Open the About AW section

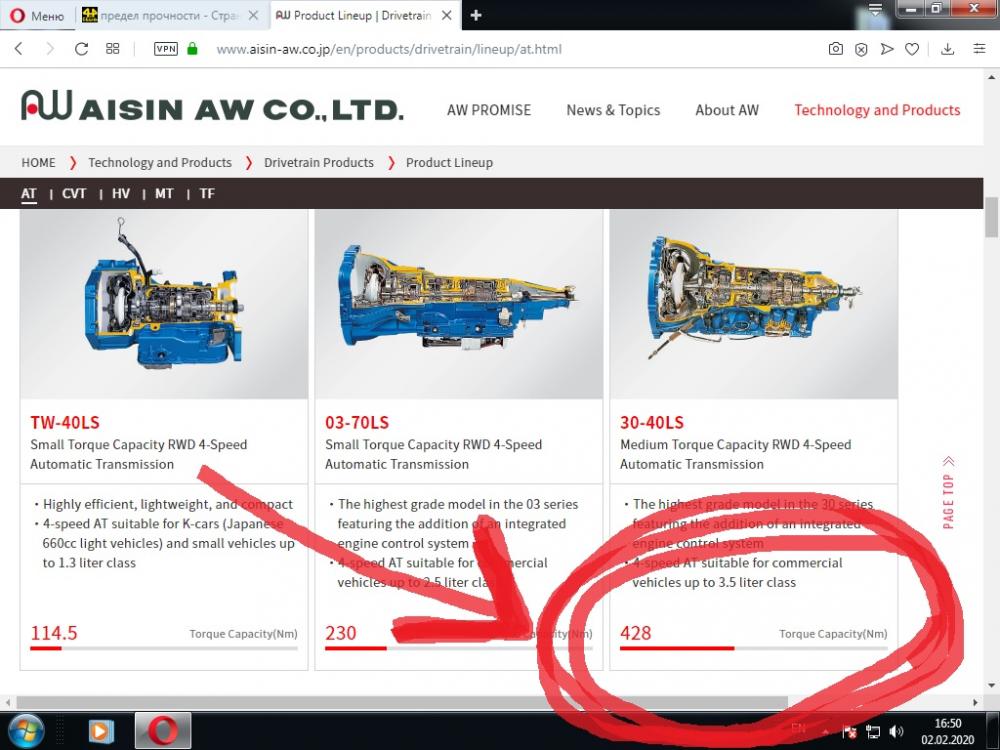coord(727,110)
